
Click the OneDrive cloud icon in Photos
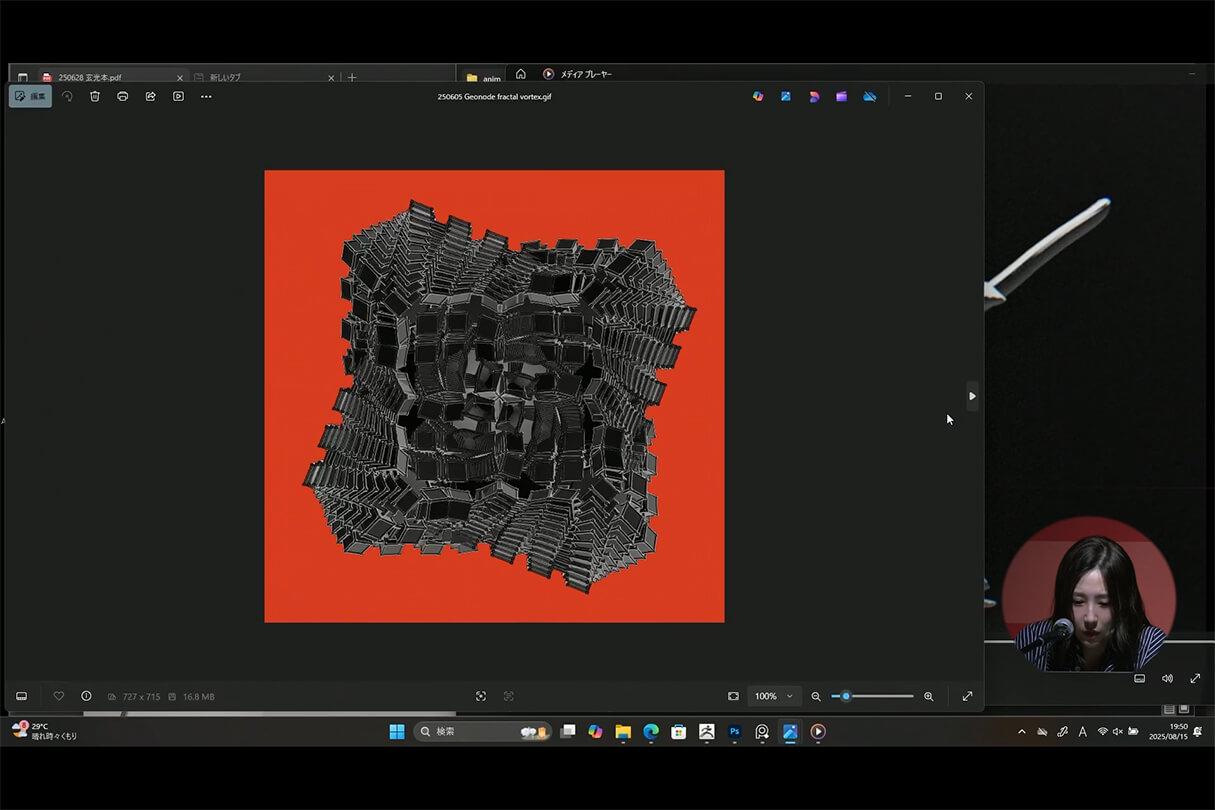coord(870,96)
